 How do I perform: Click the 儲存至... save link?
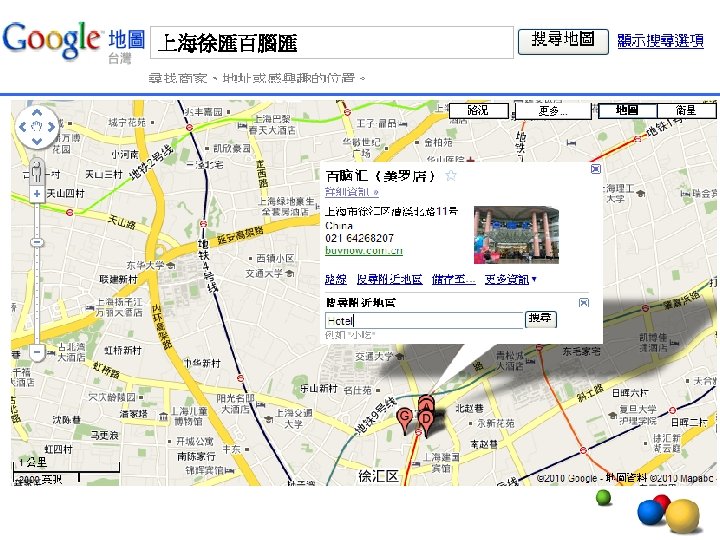(453, 279)
